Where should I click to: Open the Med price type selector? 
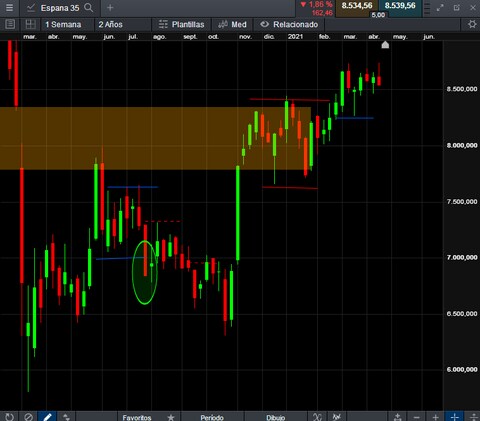(232, 25)
